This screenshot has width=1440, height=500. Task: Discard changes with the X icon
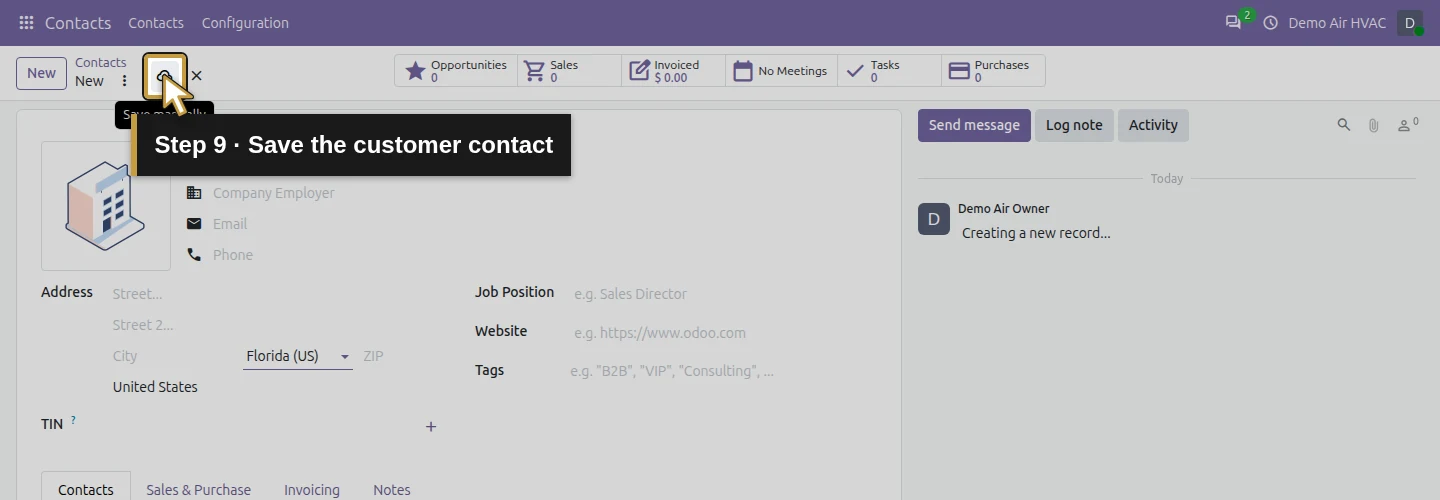tap(196, 76)
